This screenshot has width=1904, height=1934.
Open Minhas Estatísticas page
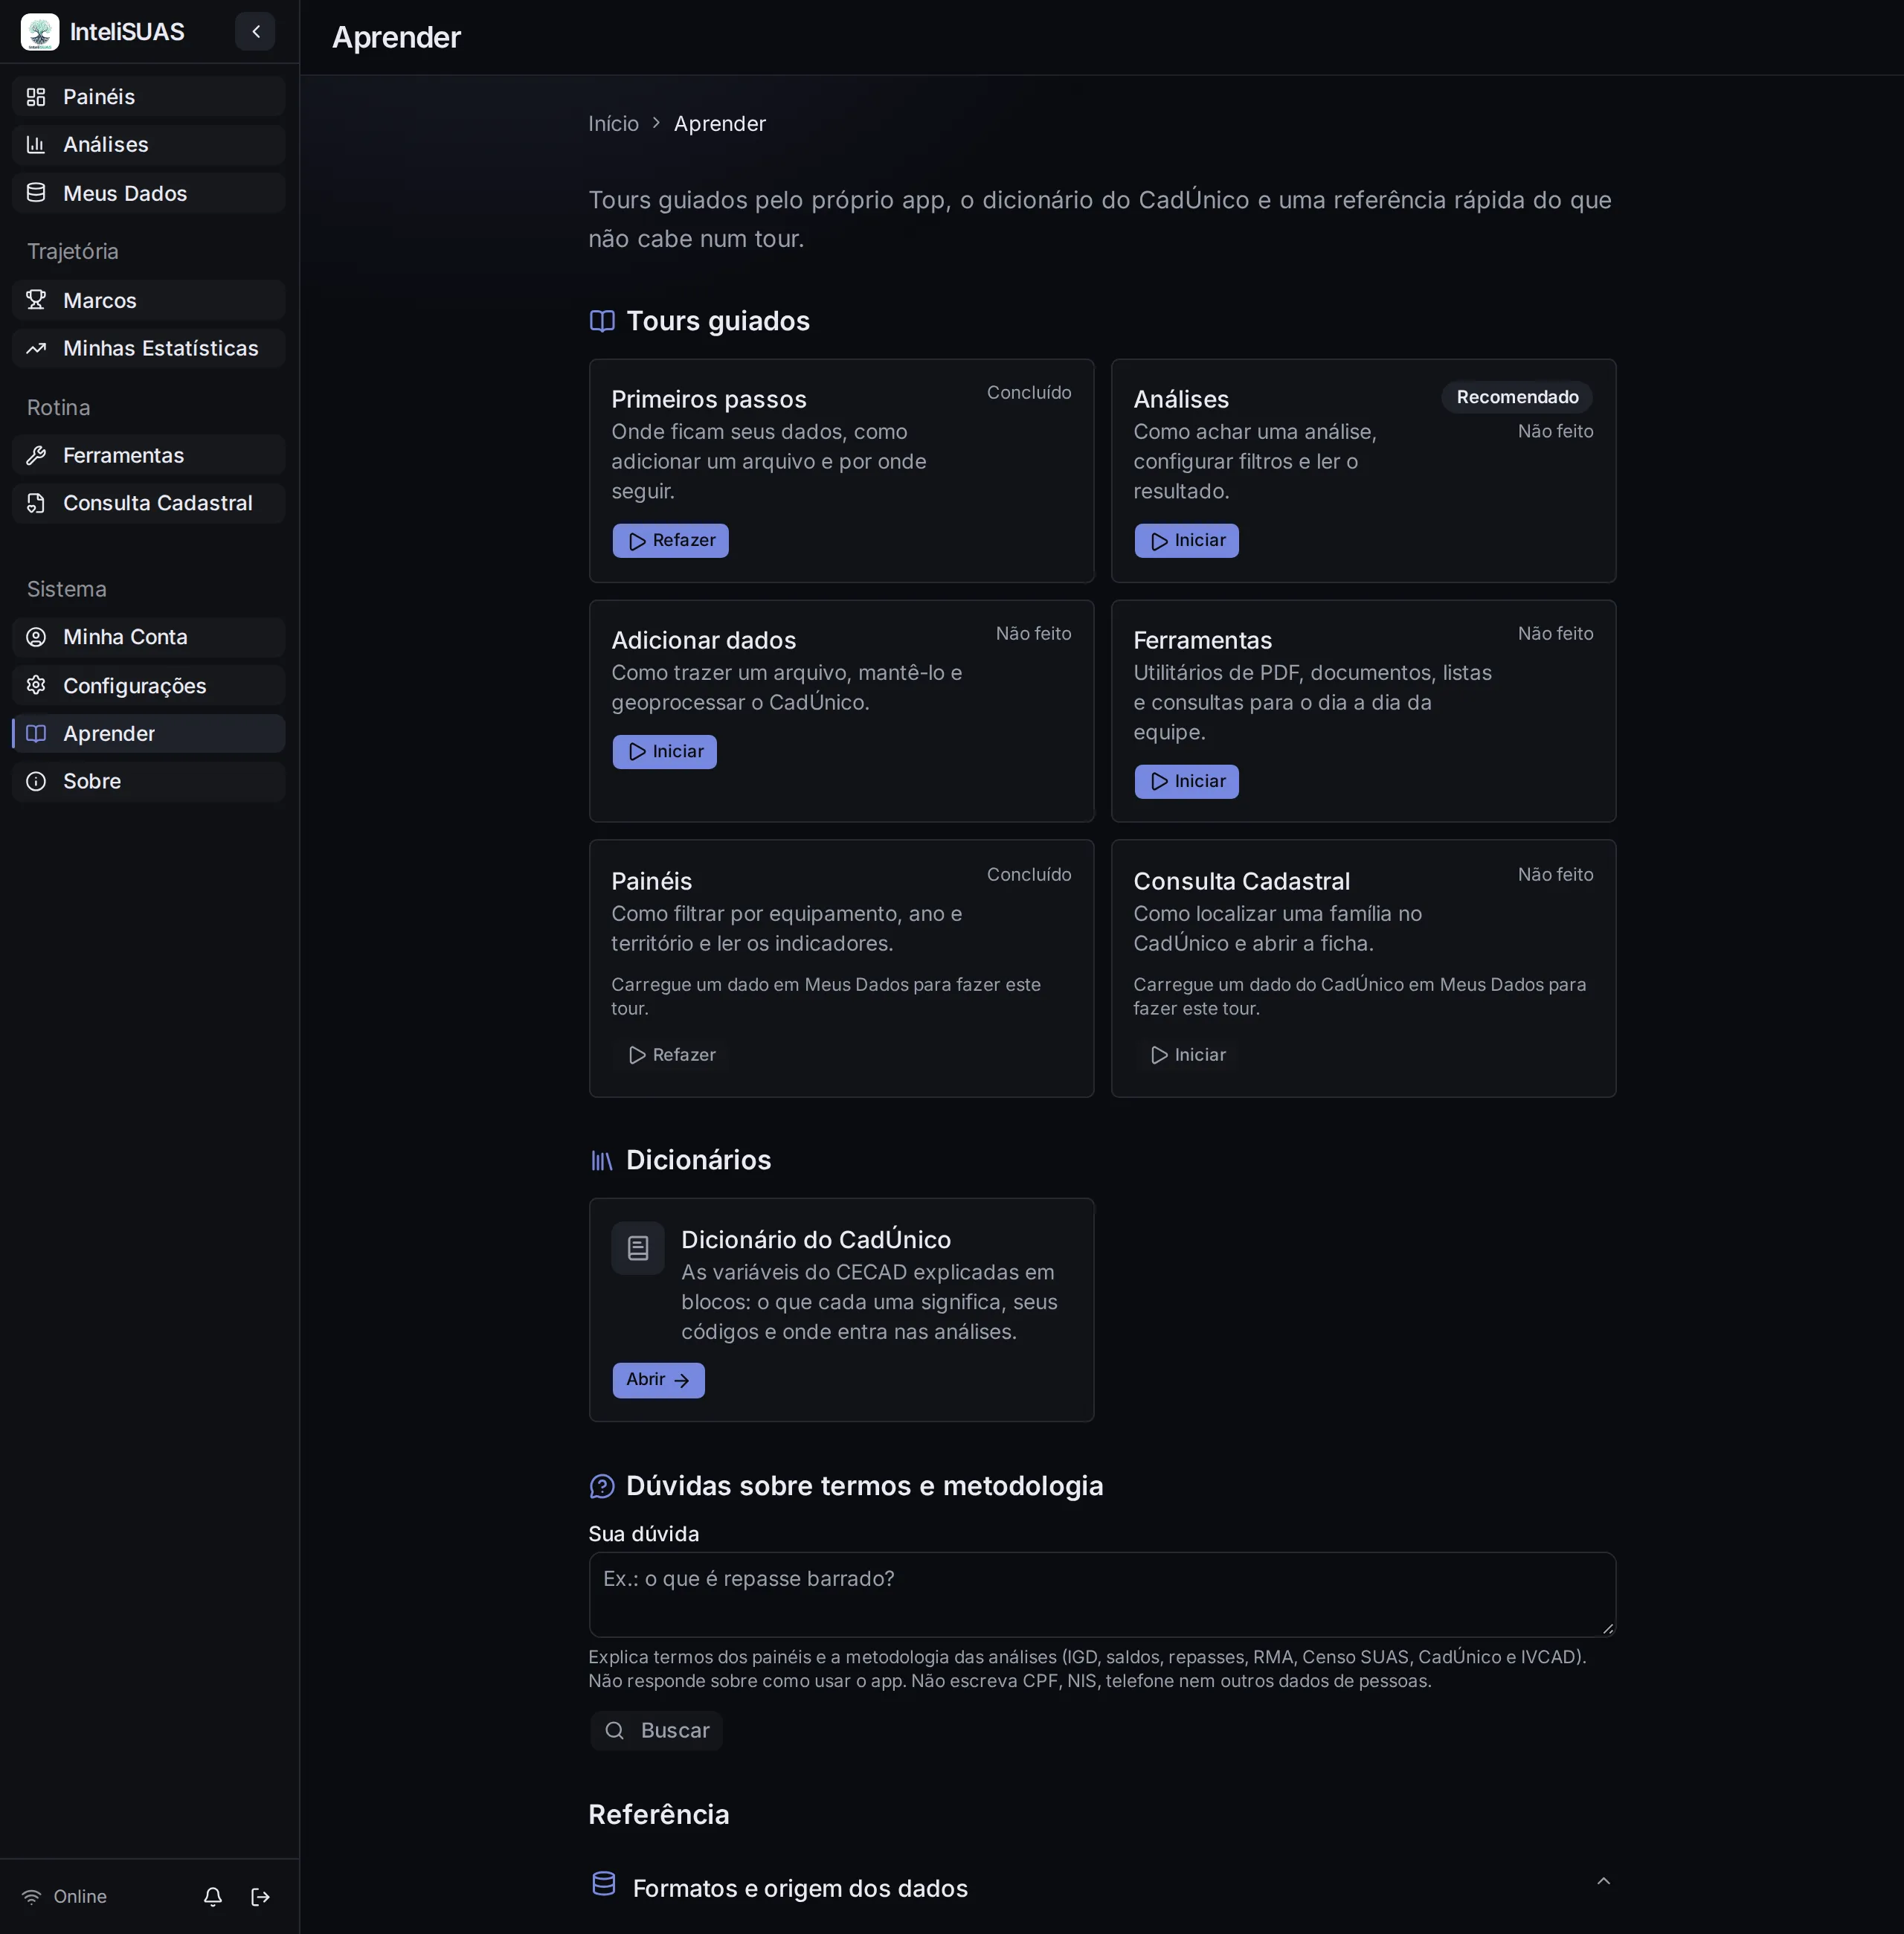(149, 348)
